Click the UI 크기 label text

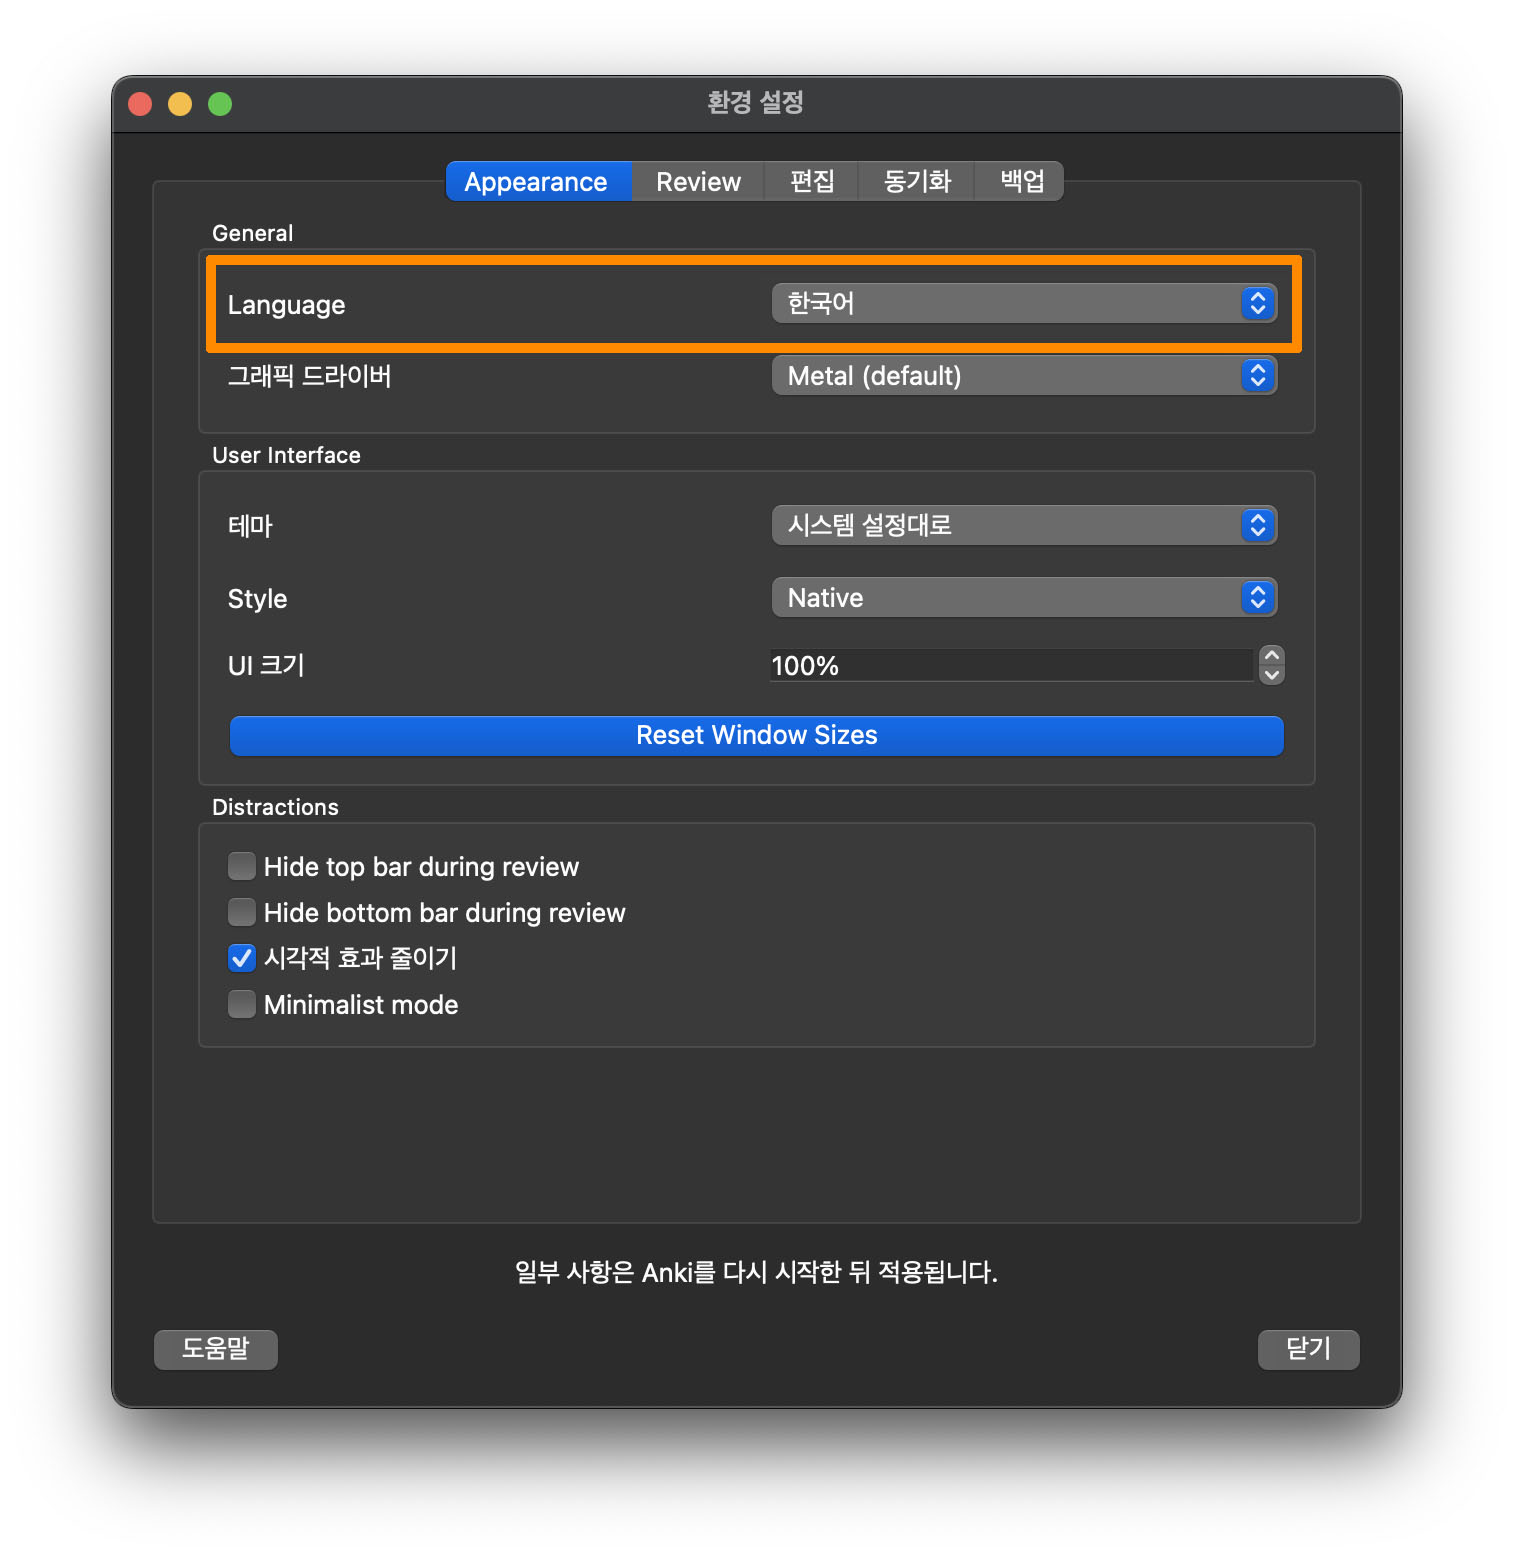pyautogui.click(x=266, y=666)
